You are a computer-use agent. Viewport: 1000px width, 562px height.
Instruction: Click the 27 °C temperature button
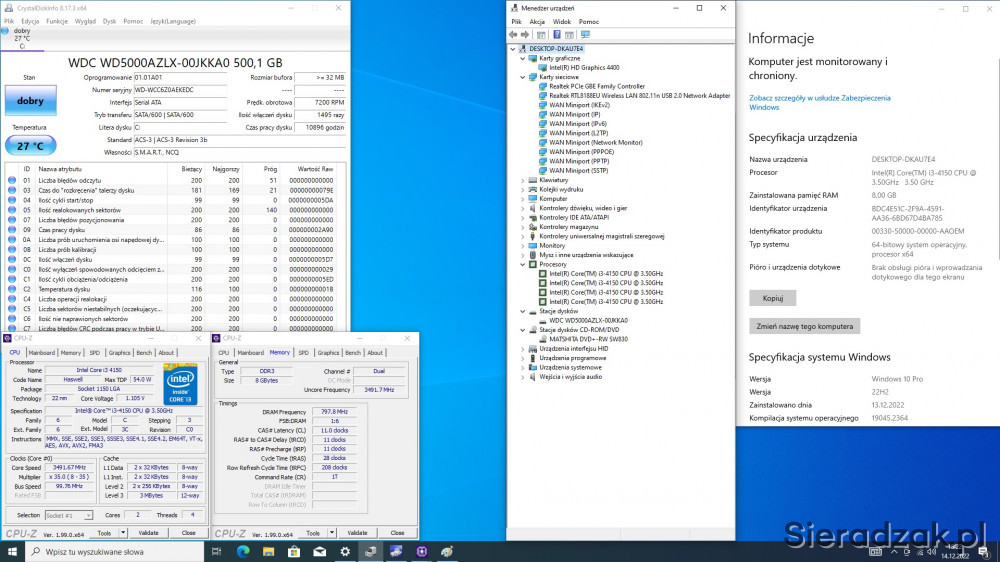31,146
